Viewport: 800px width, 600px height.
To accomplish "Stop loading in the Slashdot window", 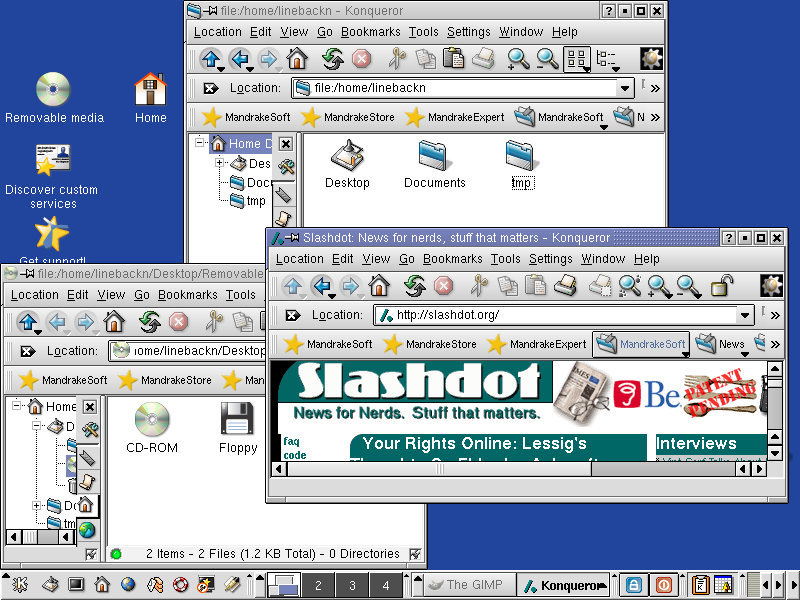I will [x=443, y=286].
